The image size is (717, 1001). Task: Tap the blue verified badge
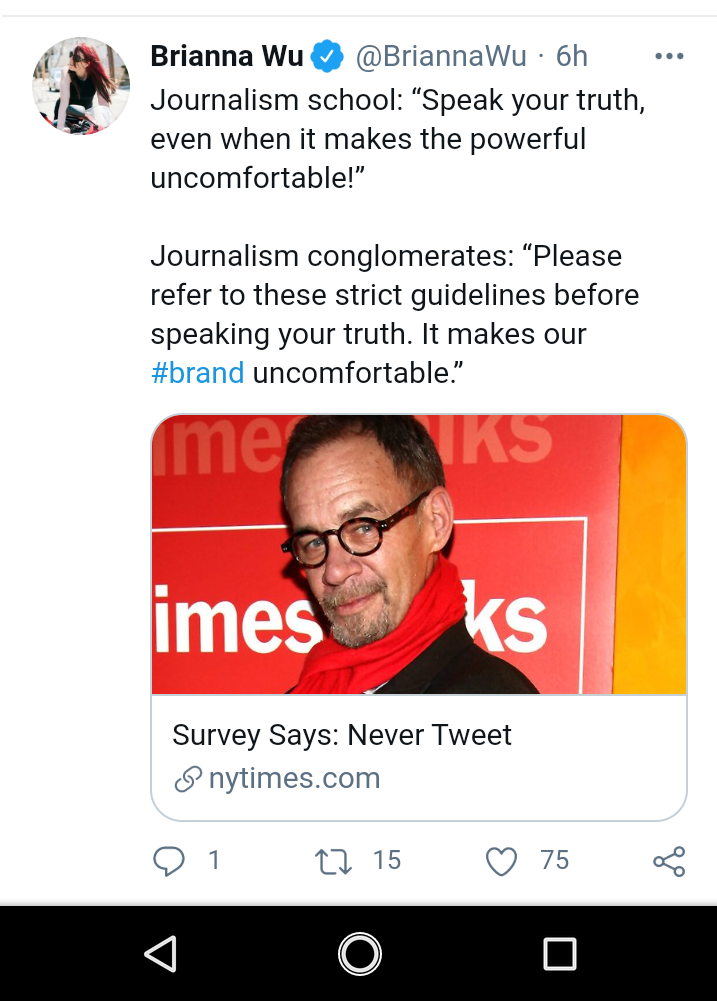(327, 56)
